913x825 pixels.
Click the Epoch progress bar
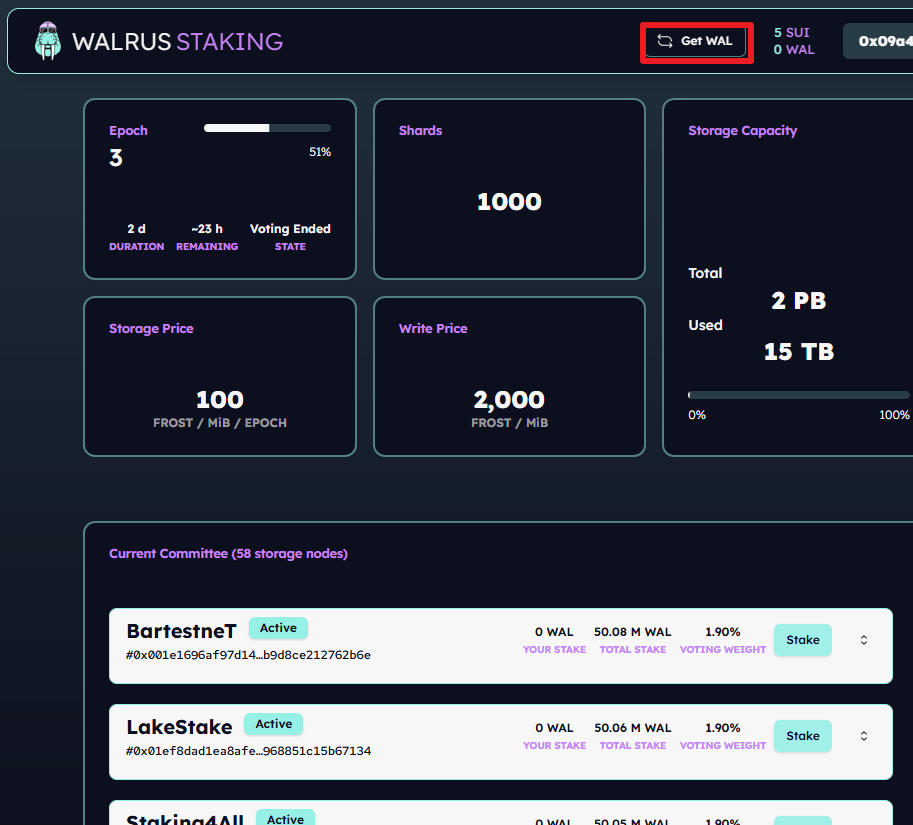click(x=267, y=128)
